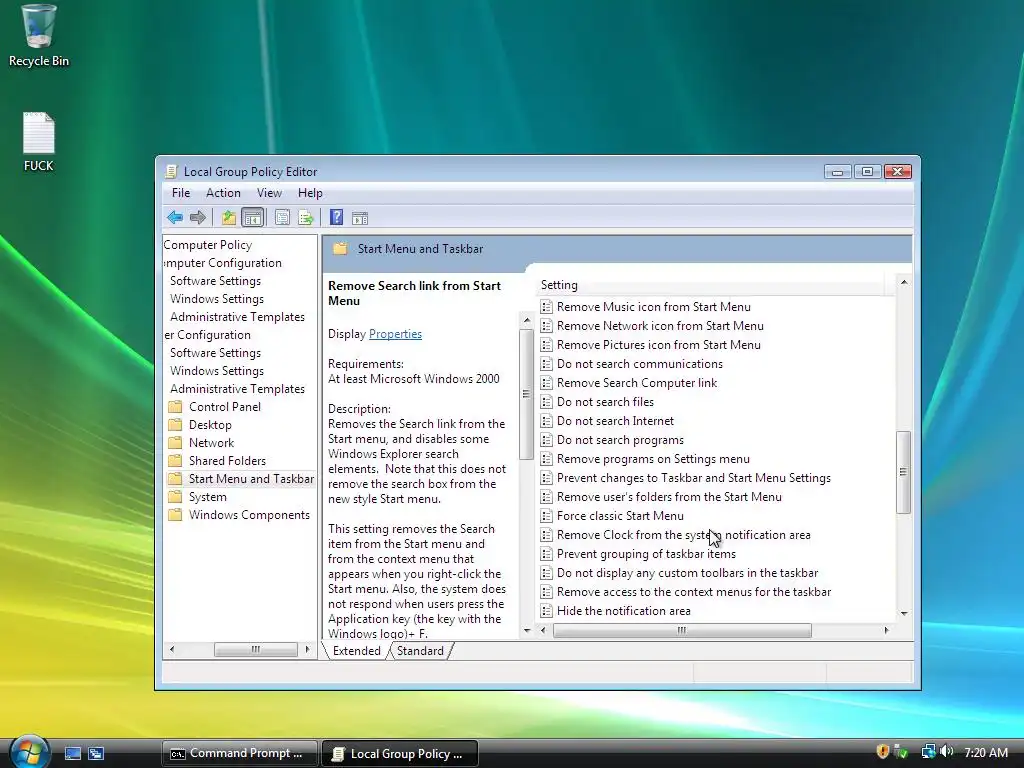
Task: Click the Switch between windows quick launch icon
Action: (96, 754)
